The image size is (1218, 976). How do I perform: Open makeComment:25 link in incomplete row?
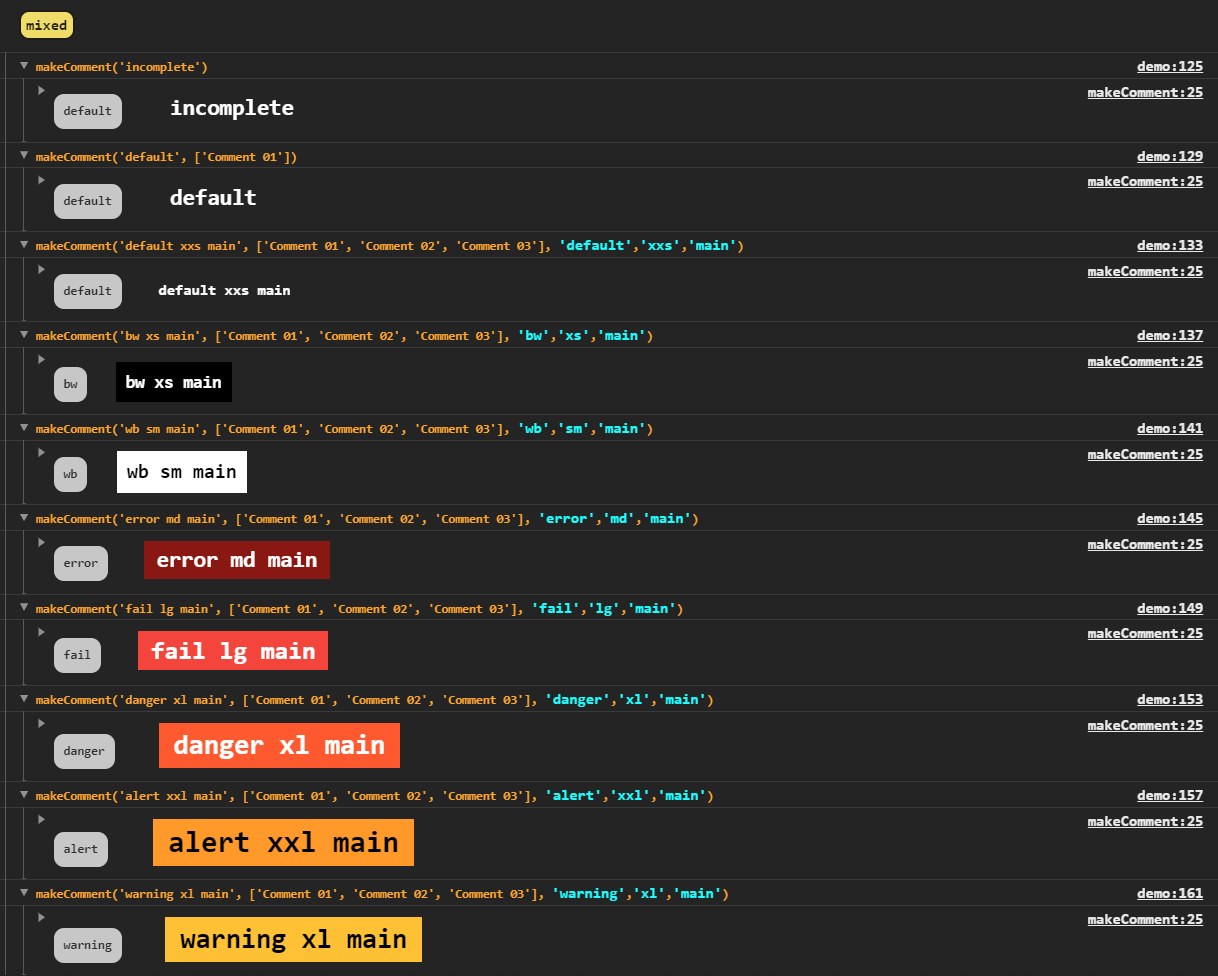click(x=1145, y=92)
